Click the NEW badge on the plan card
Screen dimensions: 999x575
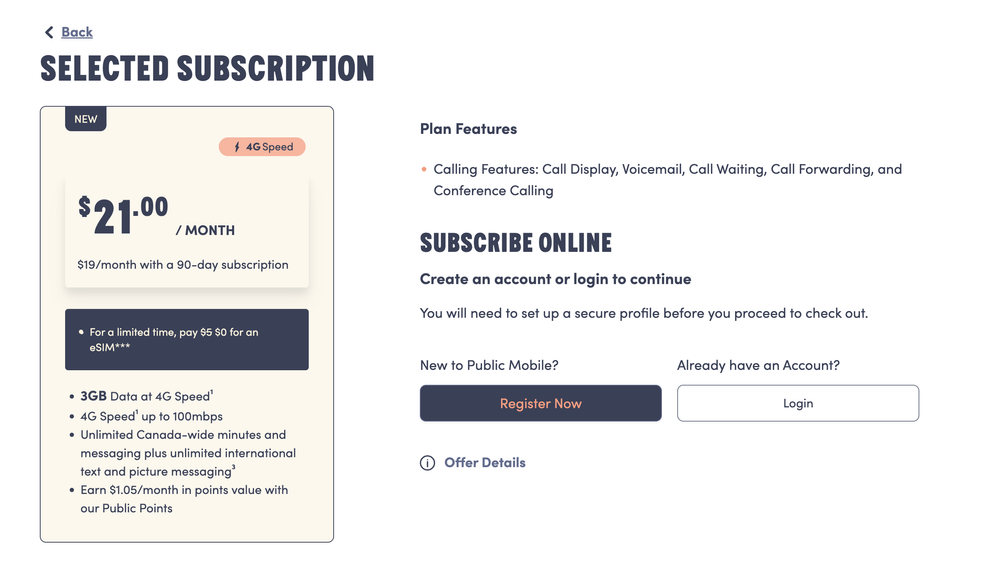click(86, 119)
